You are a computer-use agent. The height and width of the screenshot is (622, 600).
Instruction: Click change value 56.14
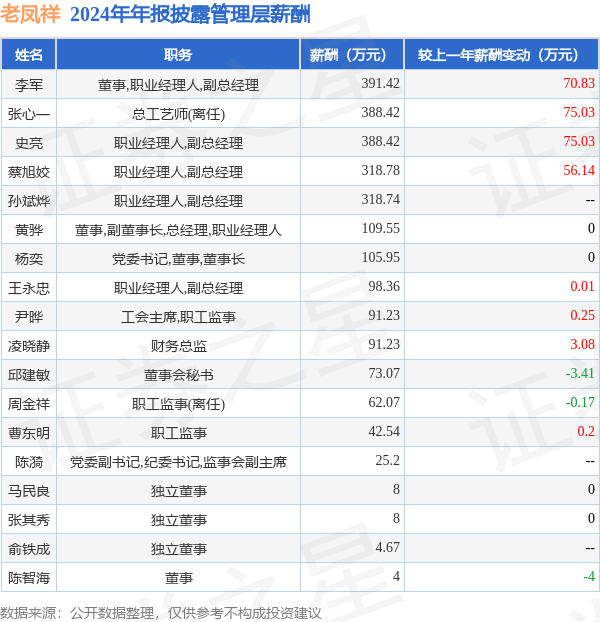pos(579,170)
